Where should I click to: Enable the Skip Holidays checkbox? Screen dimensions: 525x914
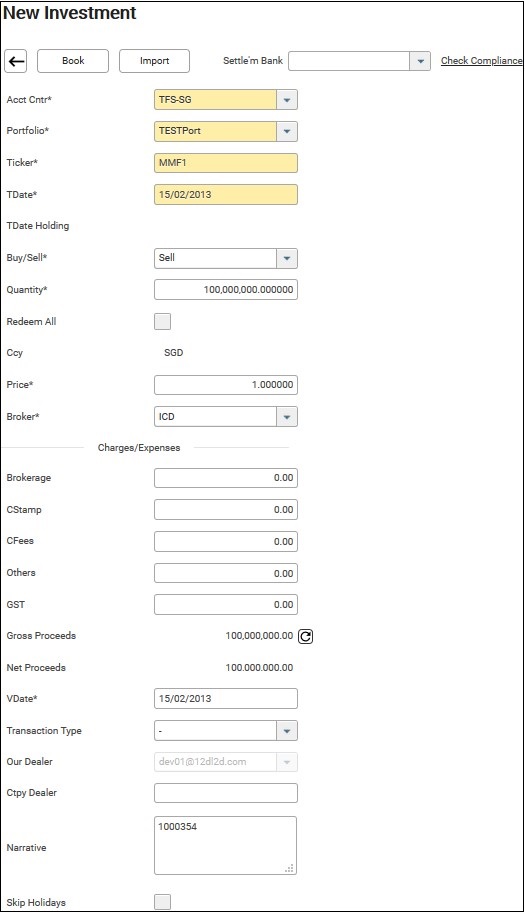coord(163,902)
